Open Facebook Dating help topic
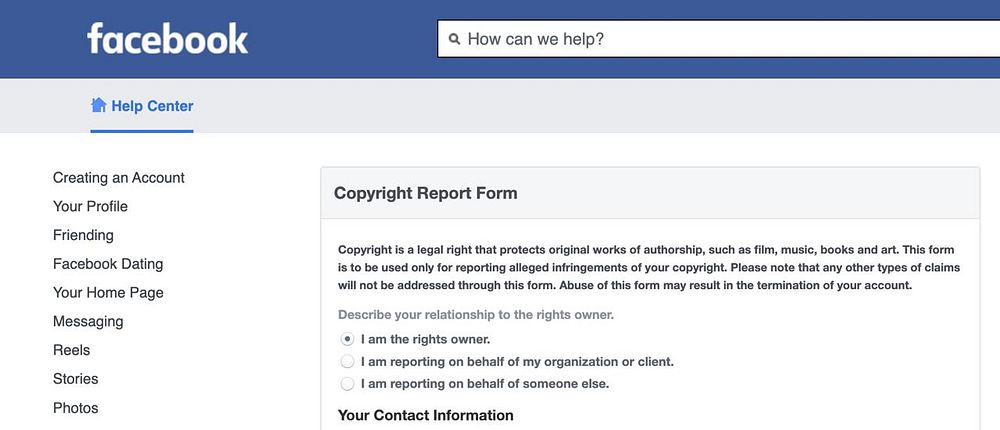This screenshot has height=430, width=1000. pyautogui.click(x=108, y=264)
